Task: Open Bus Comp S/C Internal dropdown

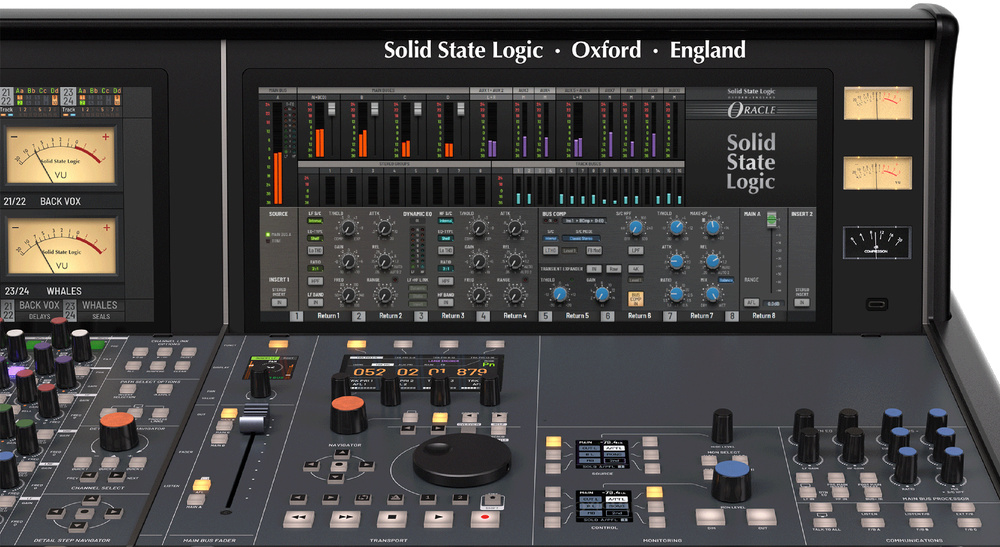Action: pos(551,238)
